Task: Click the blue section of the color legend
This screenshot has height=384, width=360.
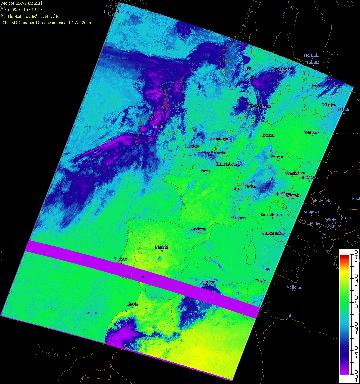Action: [344, 337]
